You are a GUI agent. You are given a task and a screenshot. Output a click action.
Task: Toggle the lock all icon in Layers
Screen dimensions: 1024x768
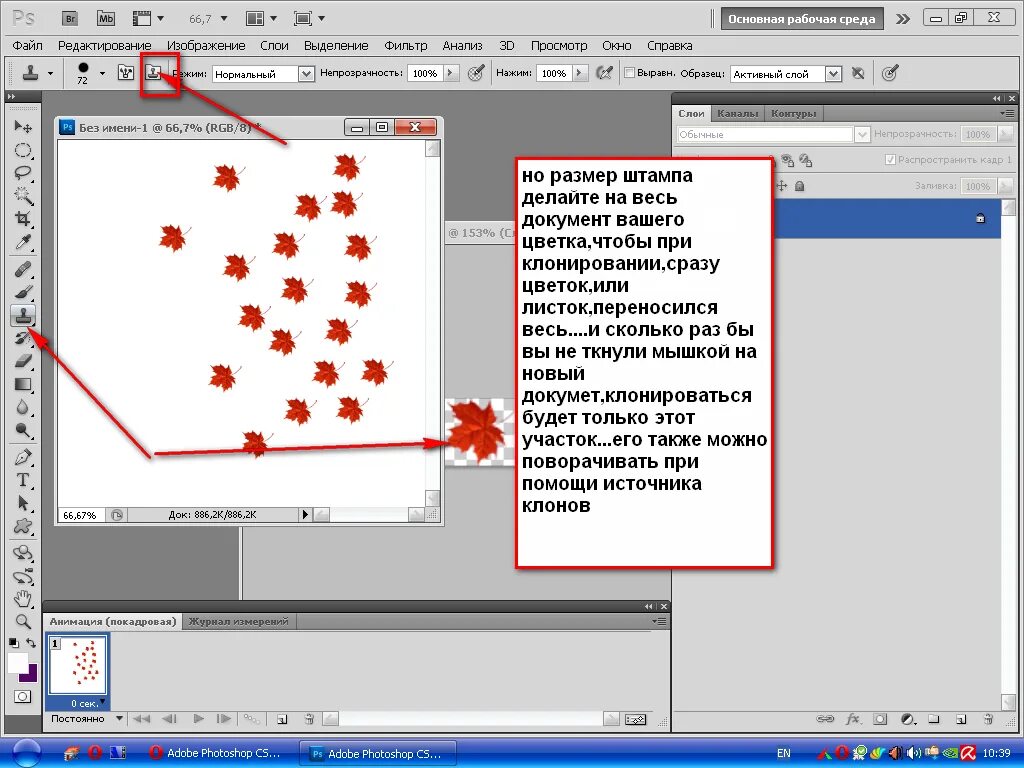[x=799, y=186]
